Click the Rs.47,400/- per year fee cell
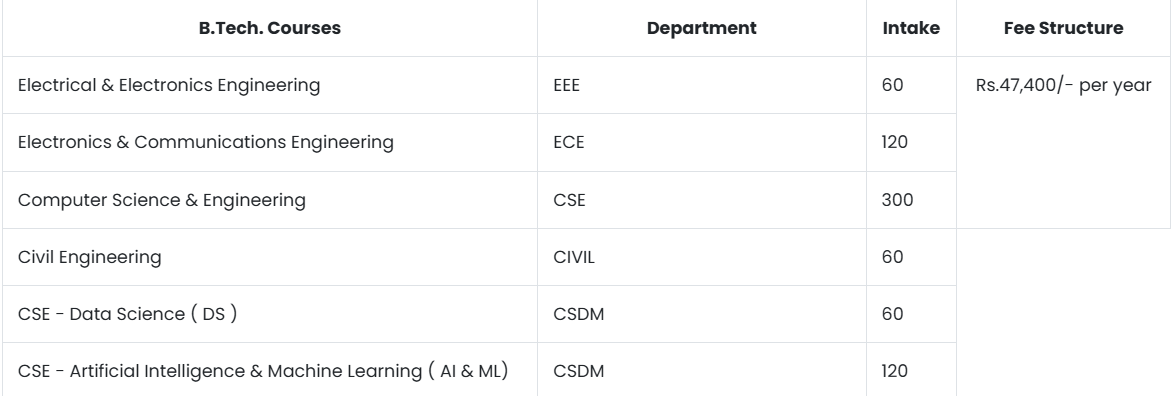This screenshot has width=1172, height=396. coord(1063,143)
